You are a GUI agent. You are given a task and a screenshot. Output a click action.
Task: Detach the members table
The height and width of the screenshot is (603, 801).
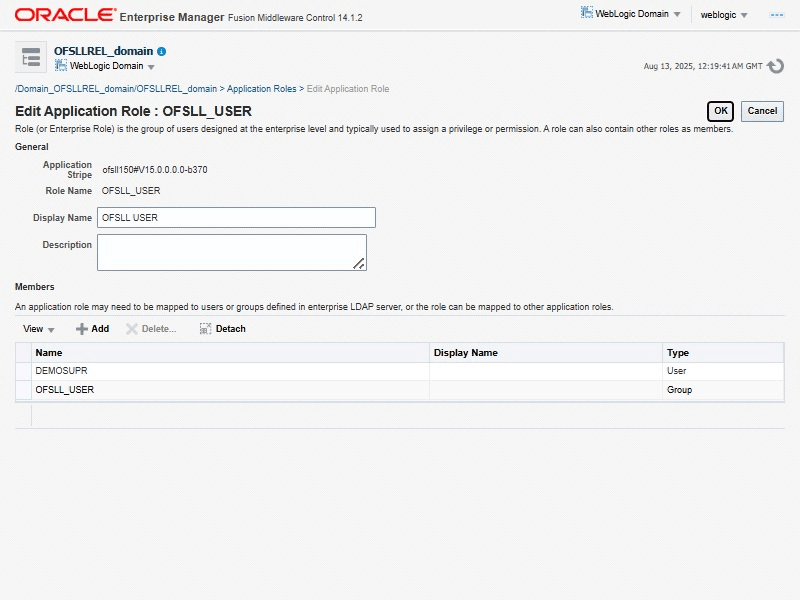click(223, 329)
